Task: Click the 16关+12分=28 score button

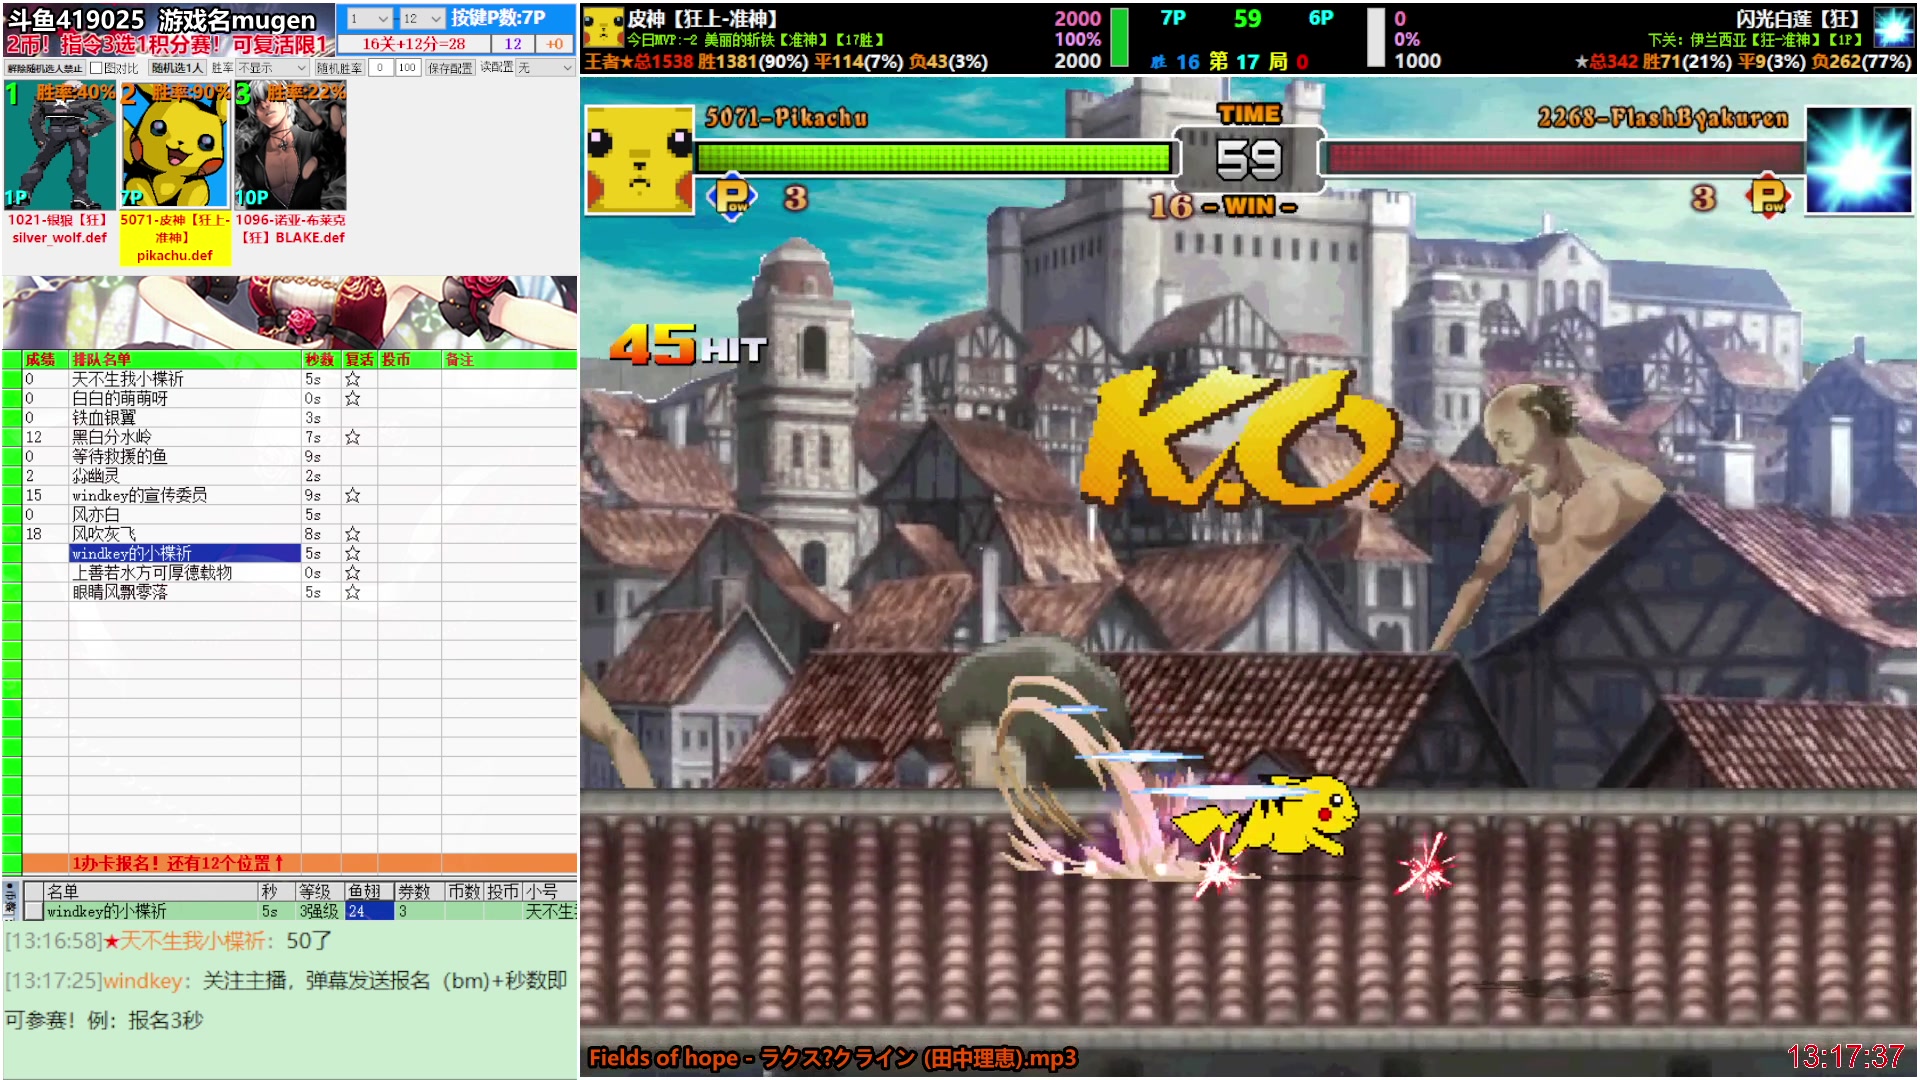Action: point(413,44)
